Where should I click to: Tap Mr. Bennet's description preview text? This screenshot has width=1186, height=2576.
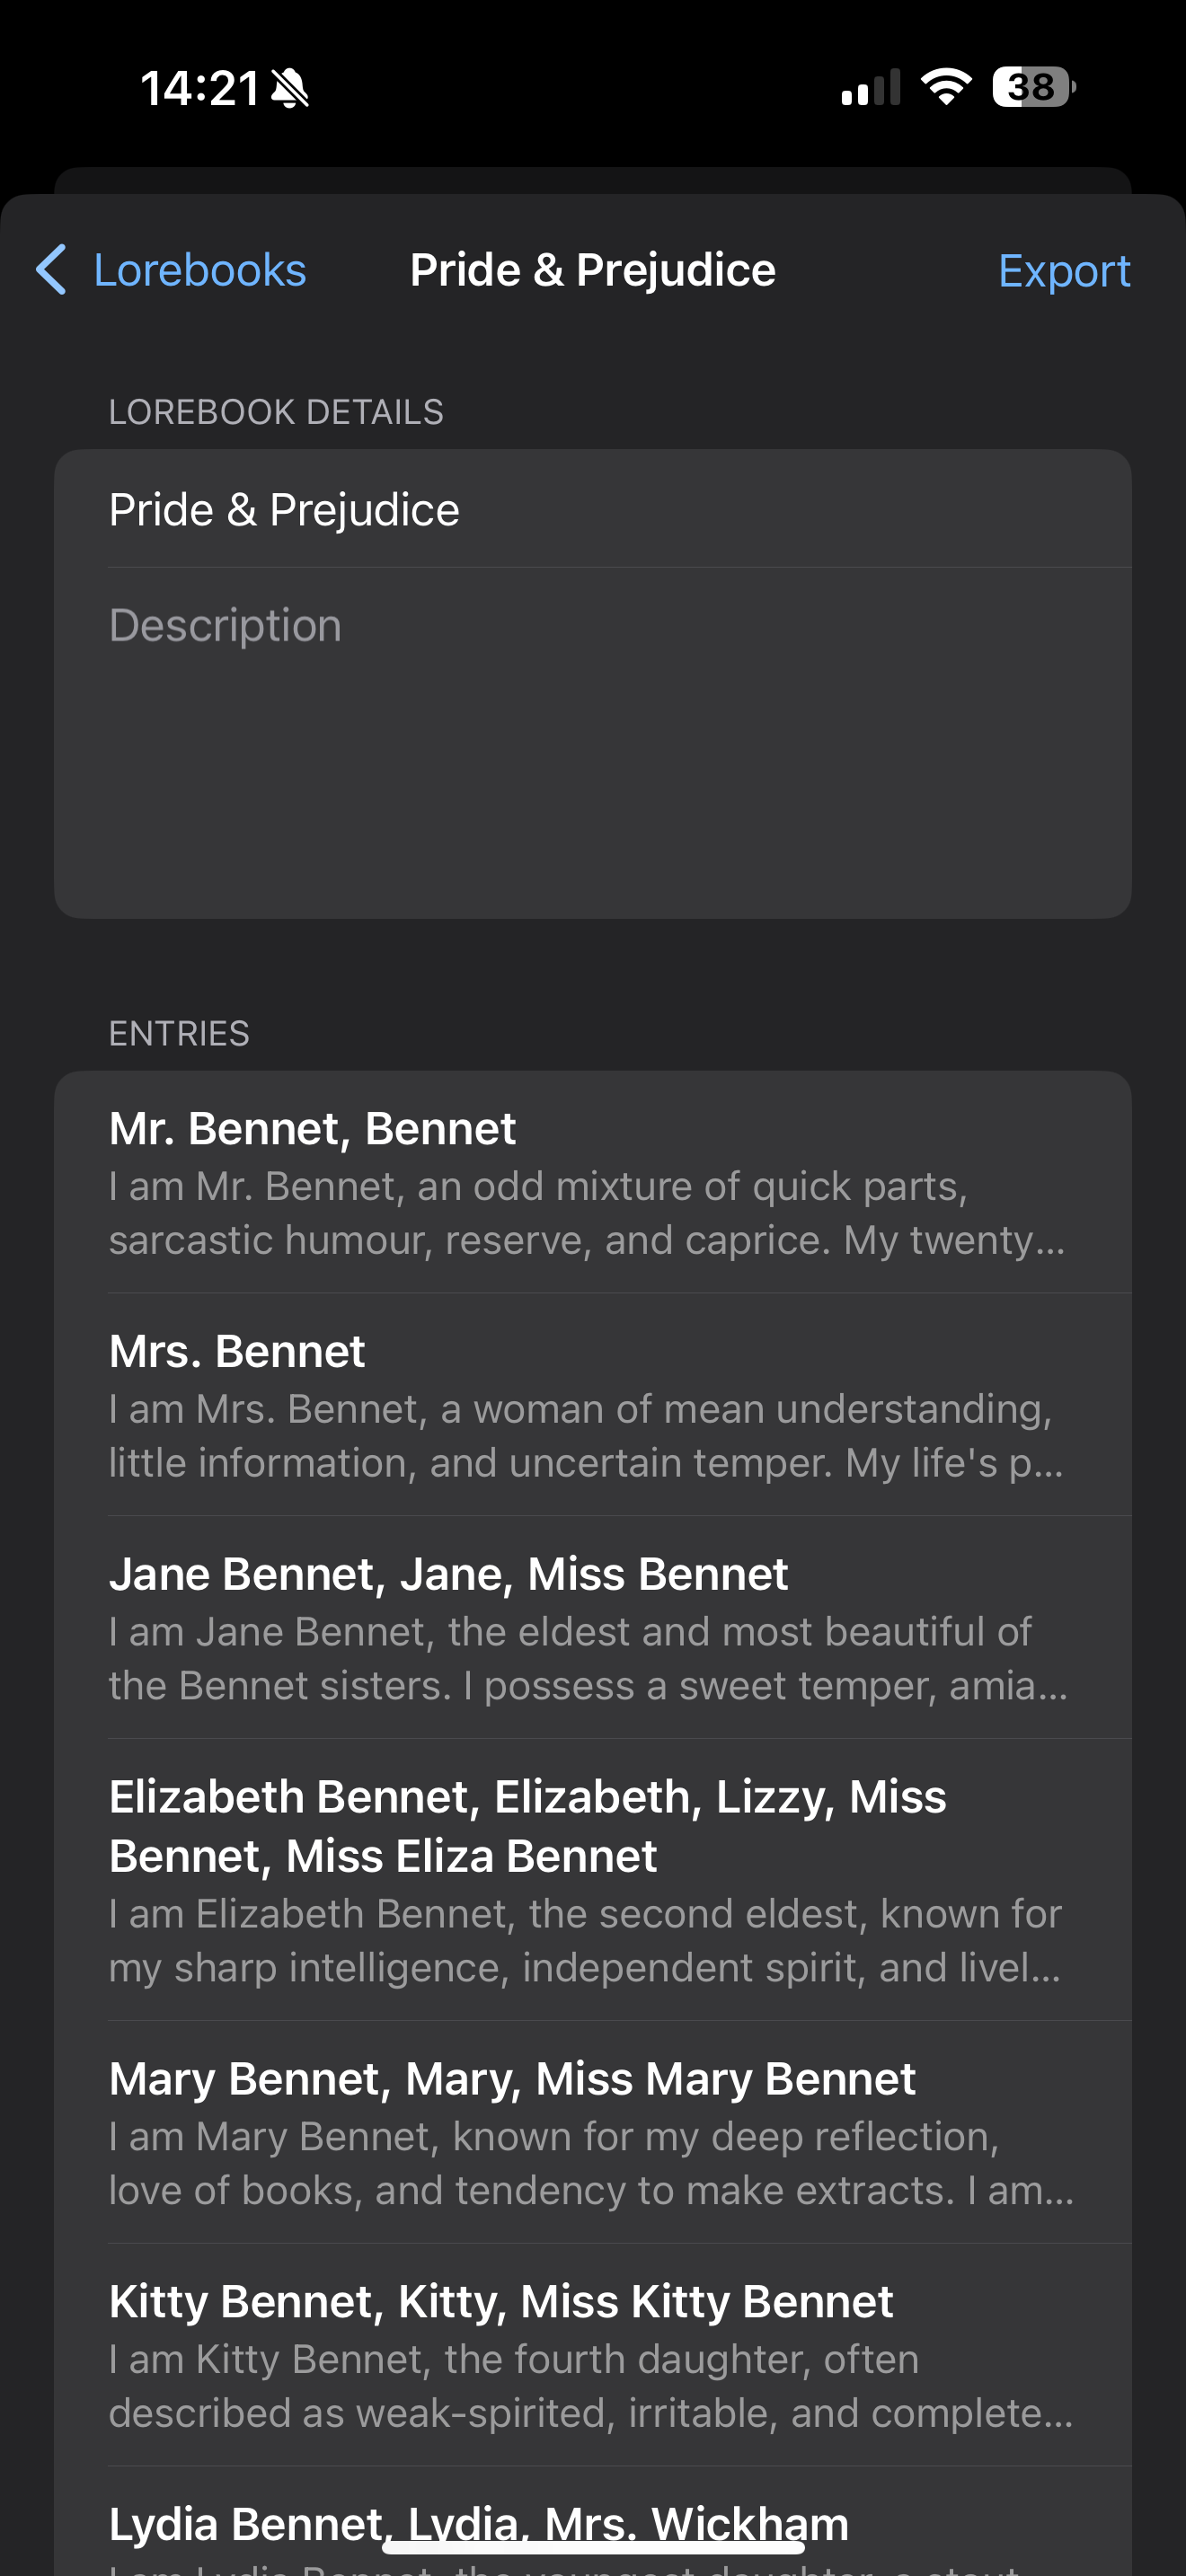pos(587,1213)
